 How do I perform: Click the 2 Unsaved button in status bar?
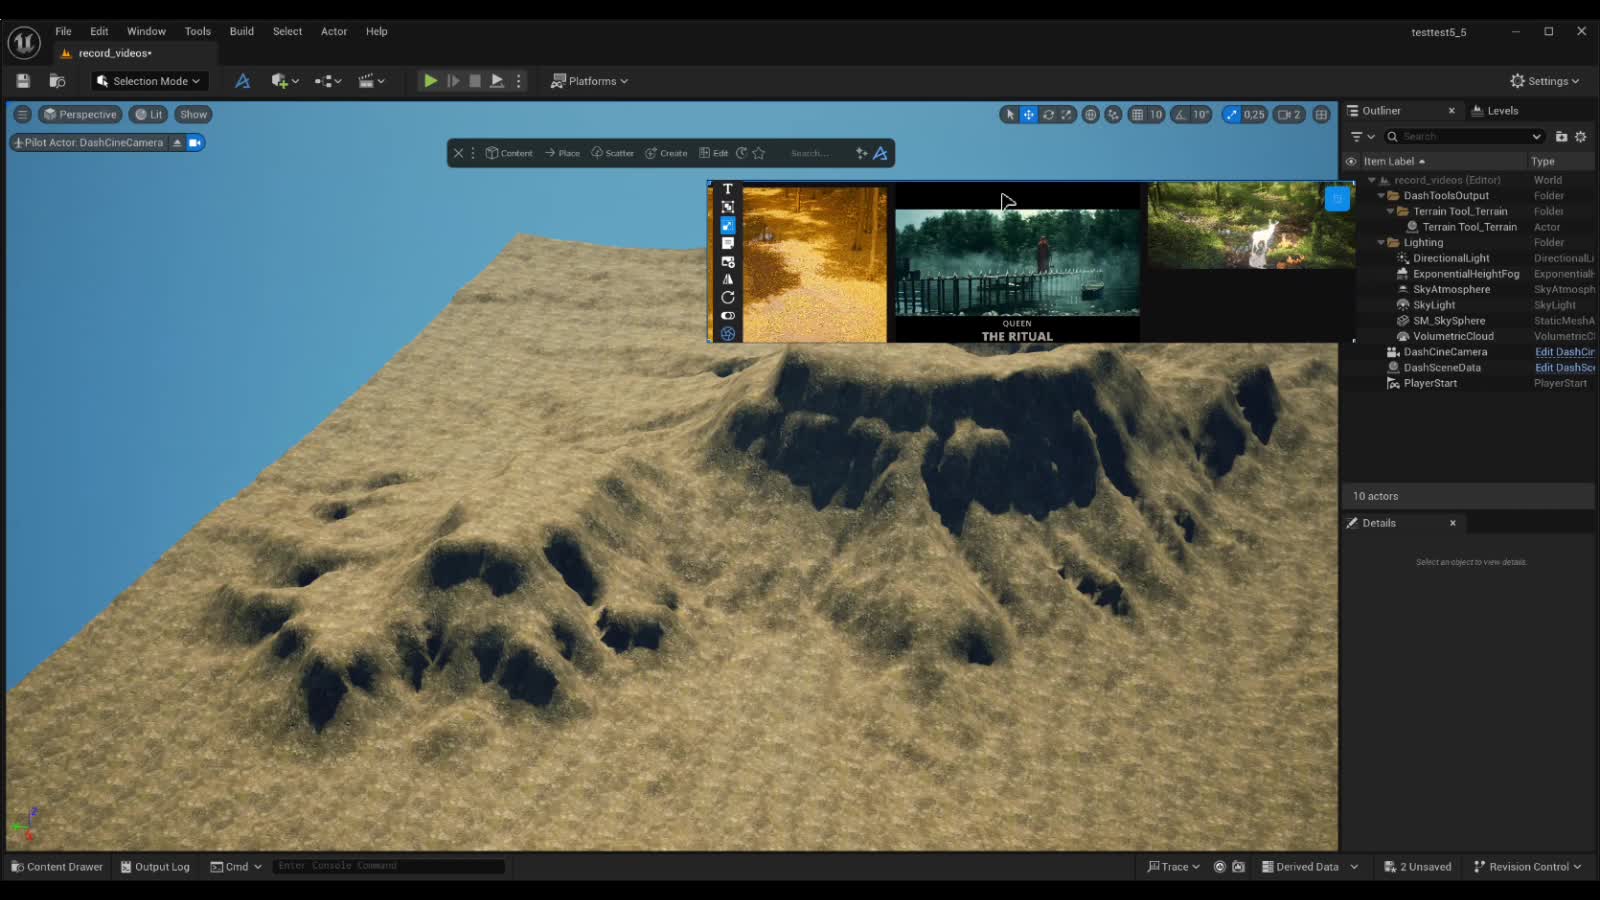click(1417, 866)
